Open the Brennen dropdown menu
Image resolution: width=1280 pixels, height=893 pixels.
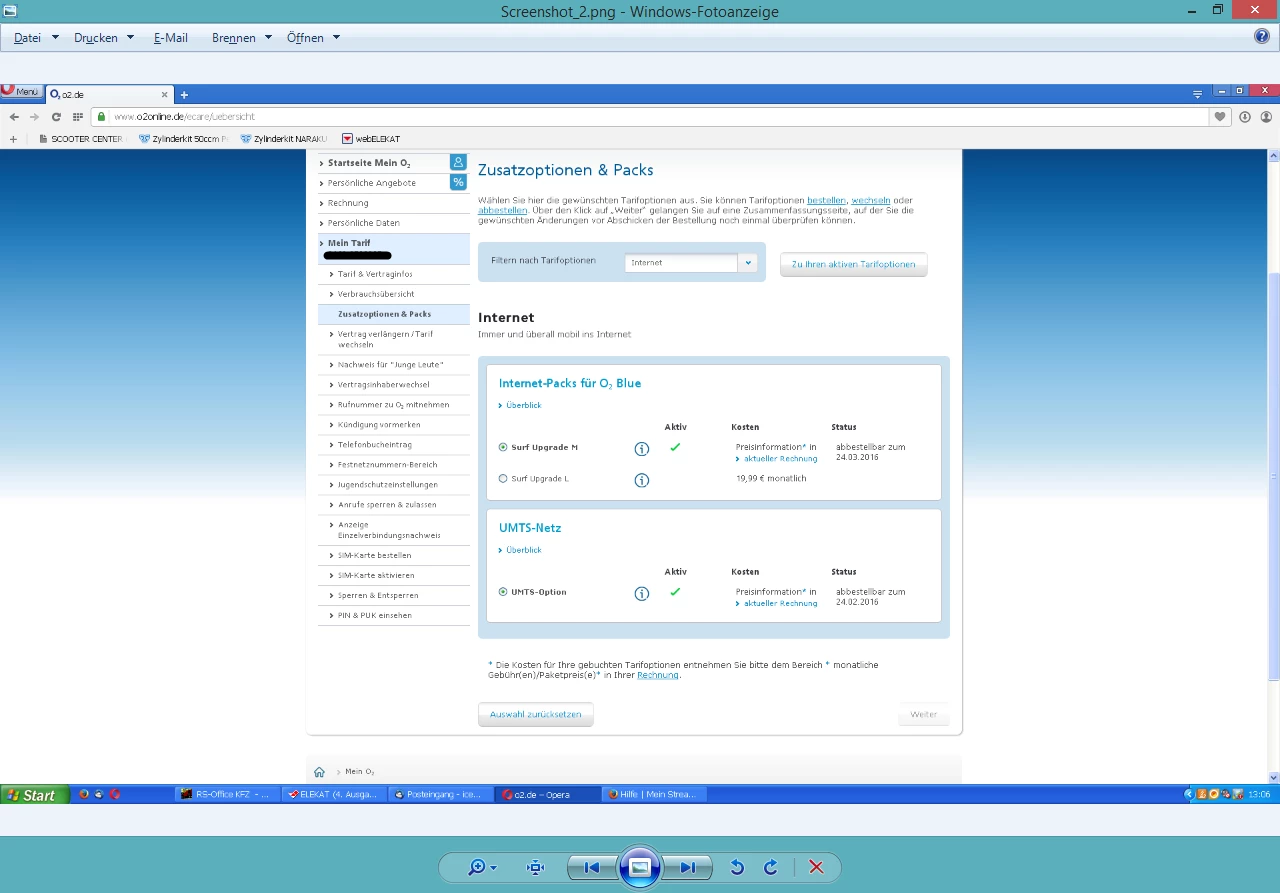tap(240, 38)
